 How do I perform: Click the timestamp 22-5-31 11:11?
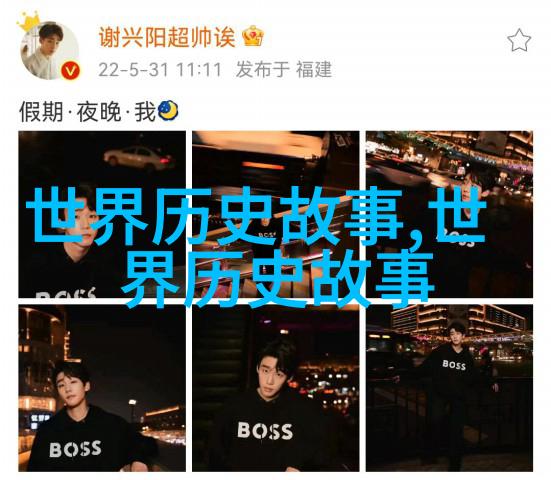(160, 70)
